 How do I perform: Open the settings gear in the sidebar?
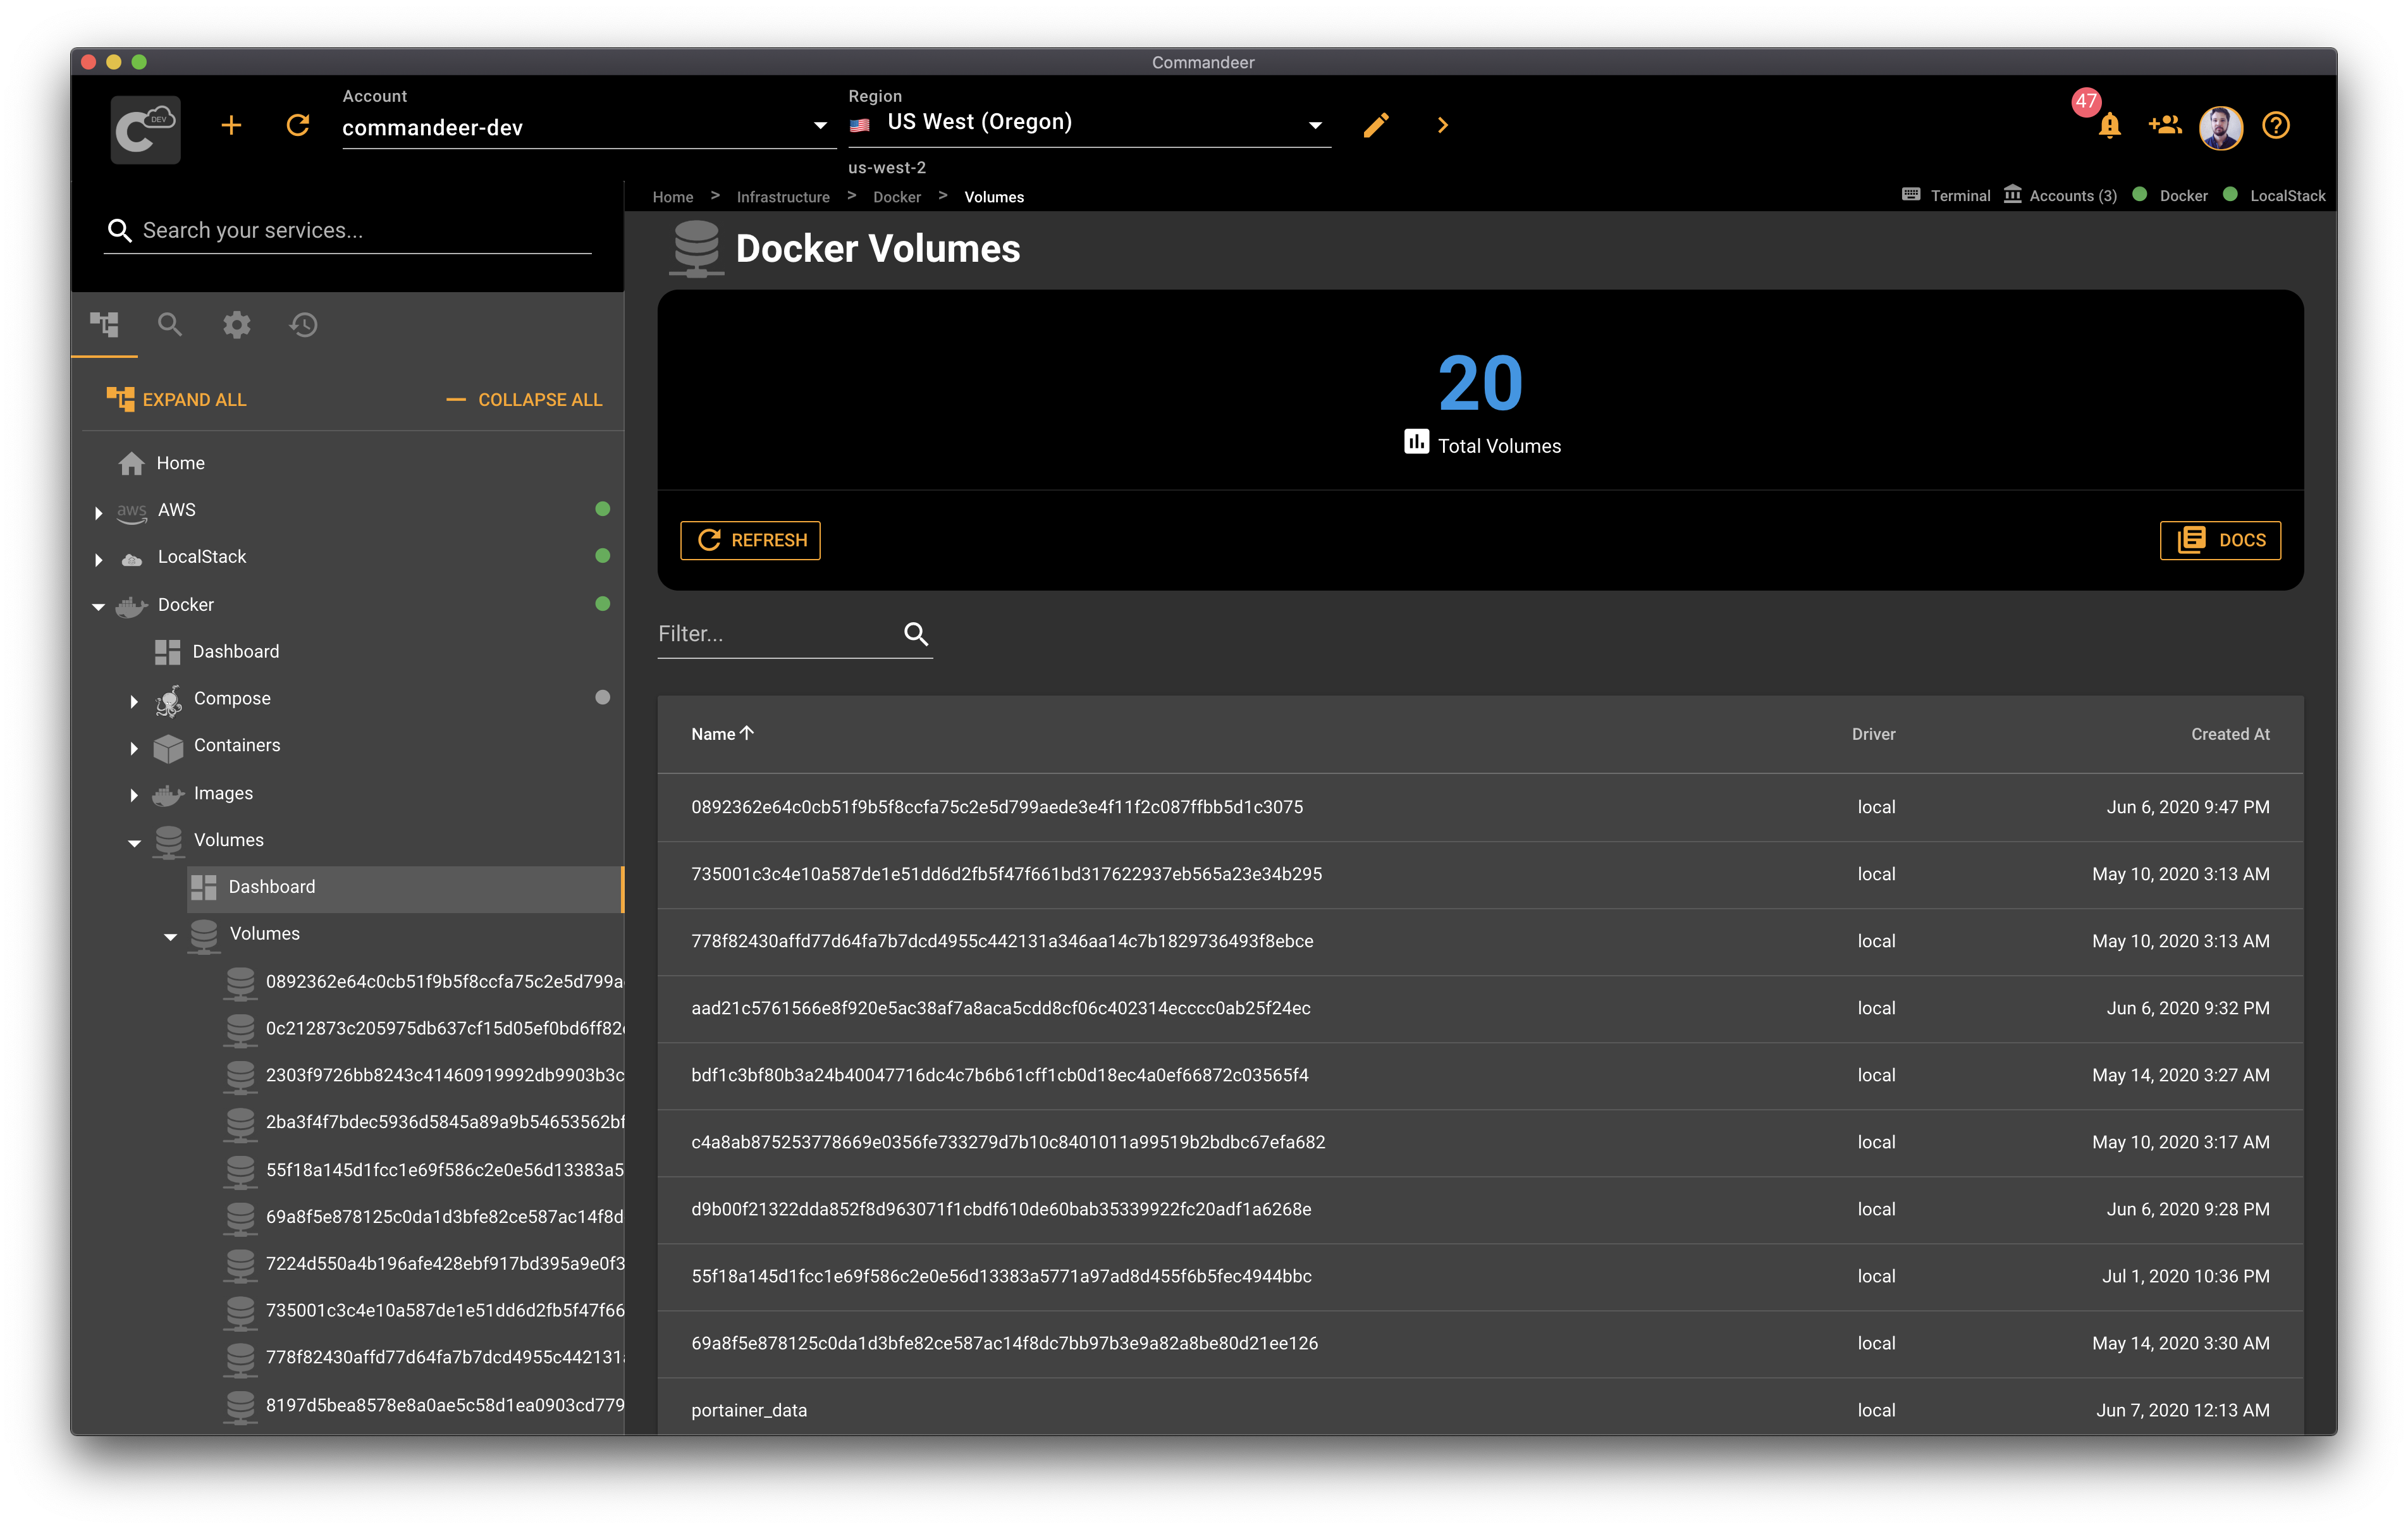tap(237, 325)
